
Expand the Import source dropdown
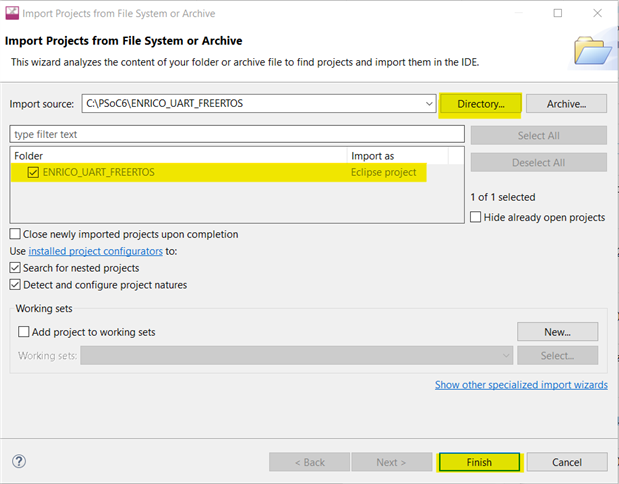point(427,103)
